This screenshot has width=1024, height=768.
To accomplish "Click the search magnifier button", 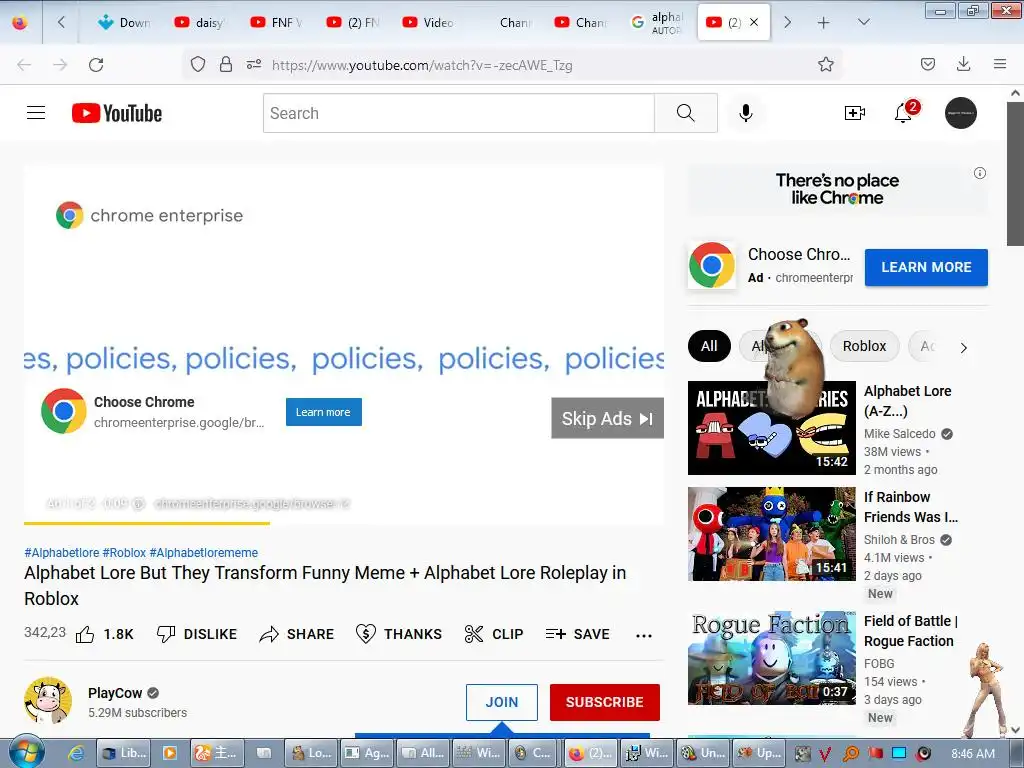I will tap(686, 113).
